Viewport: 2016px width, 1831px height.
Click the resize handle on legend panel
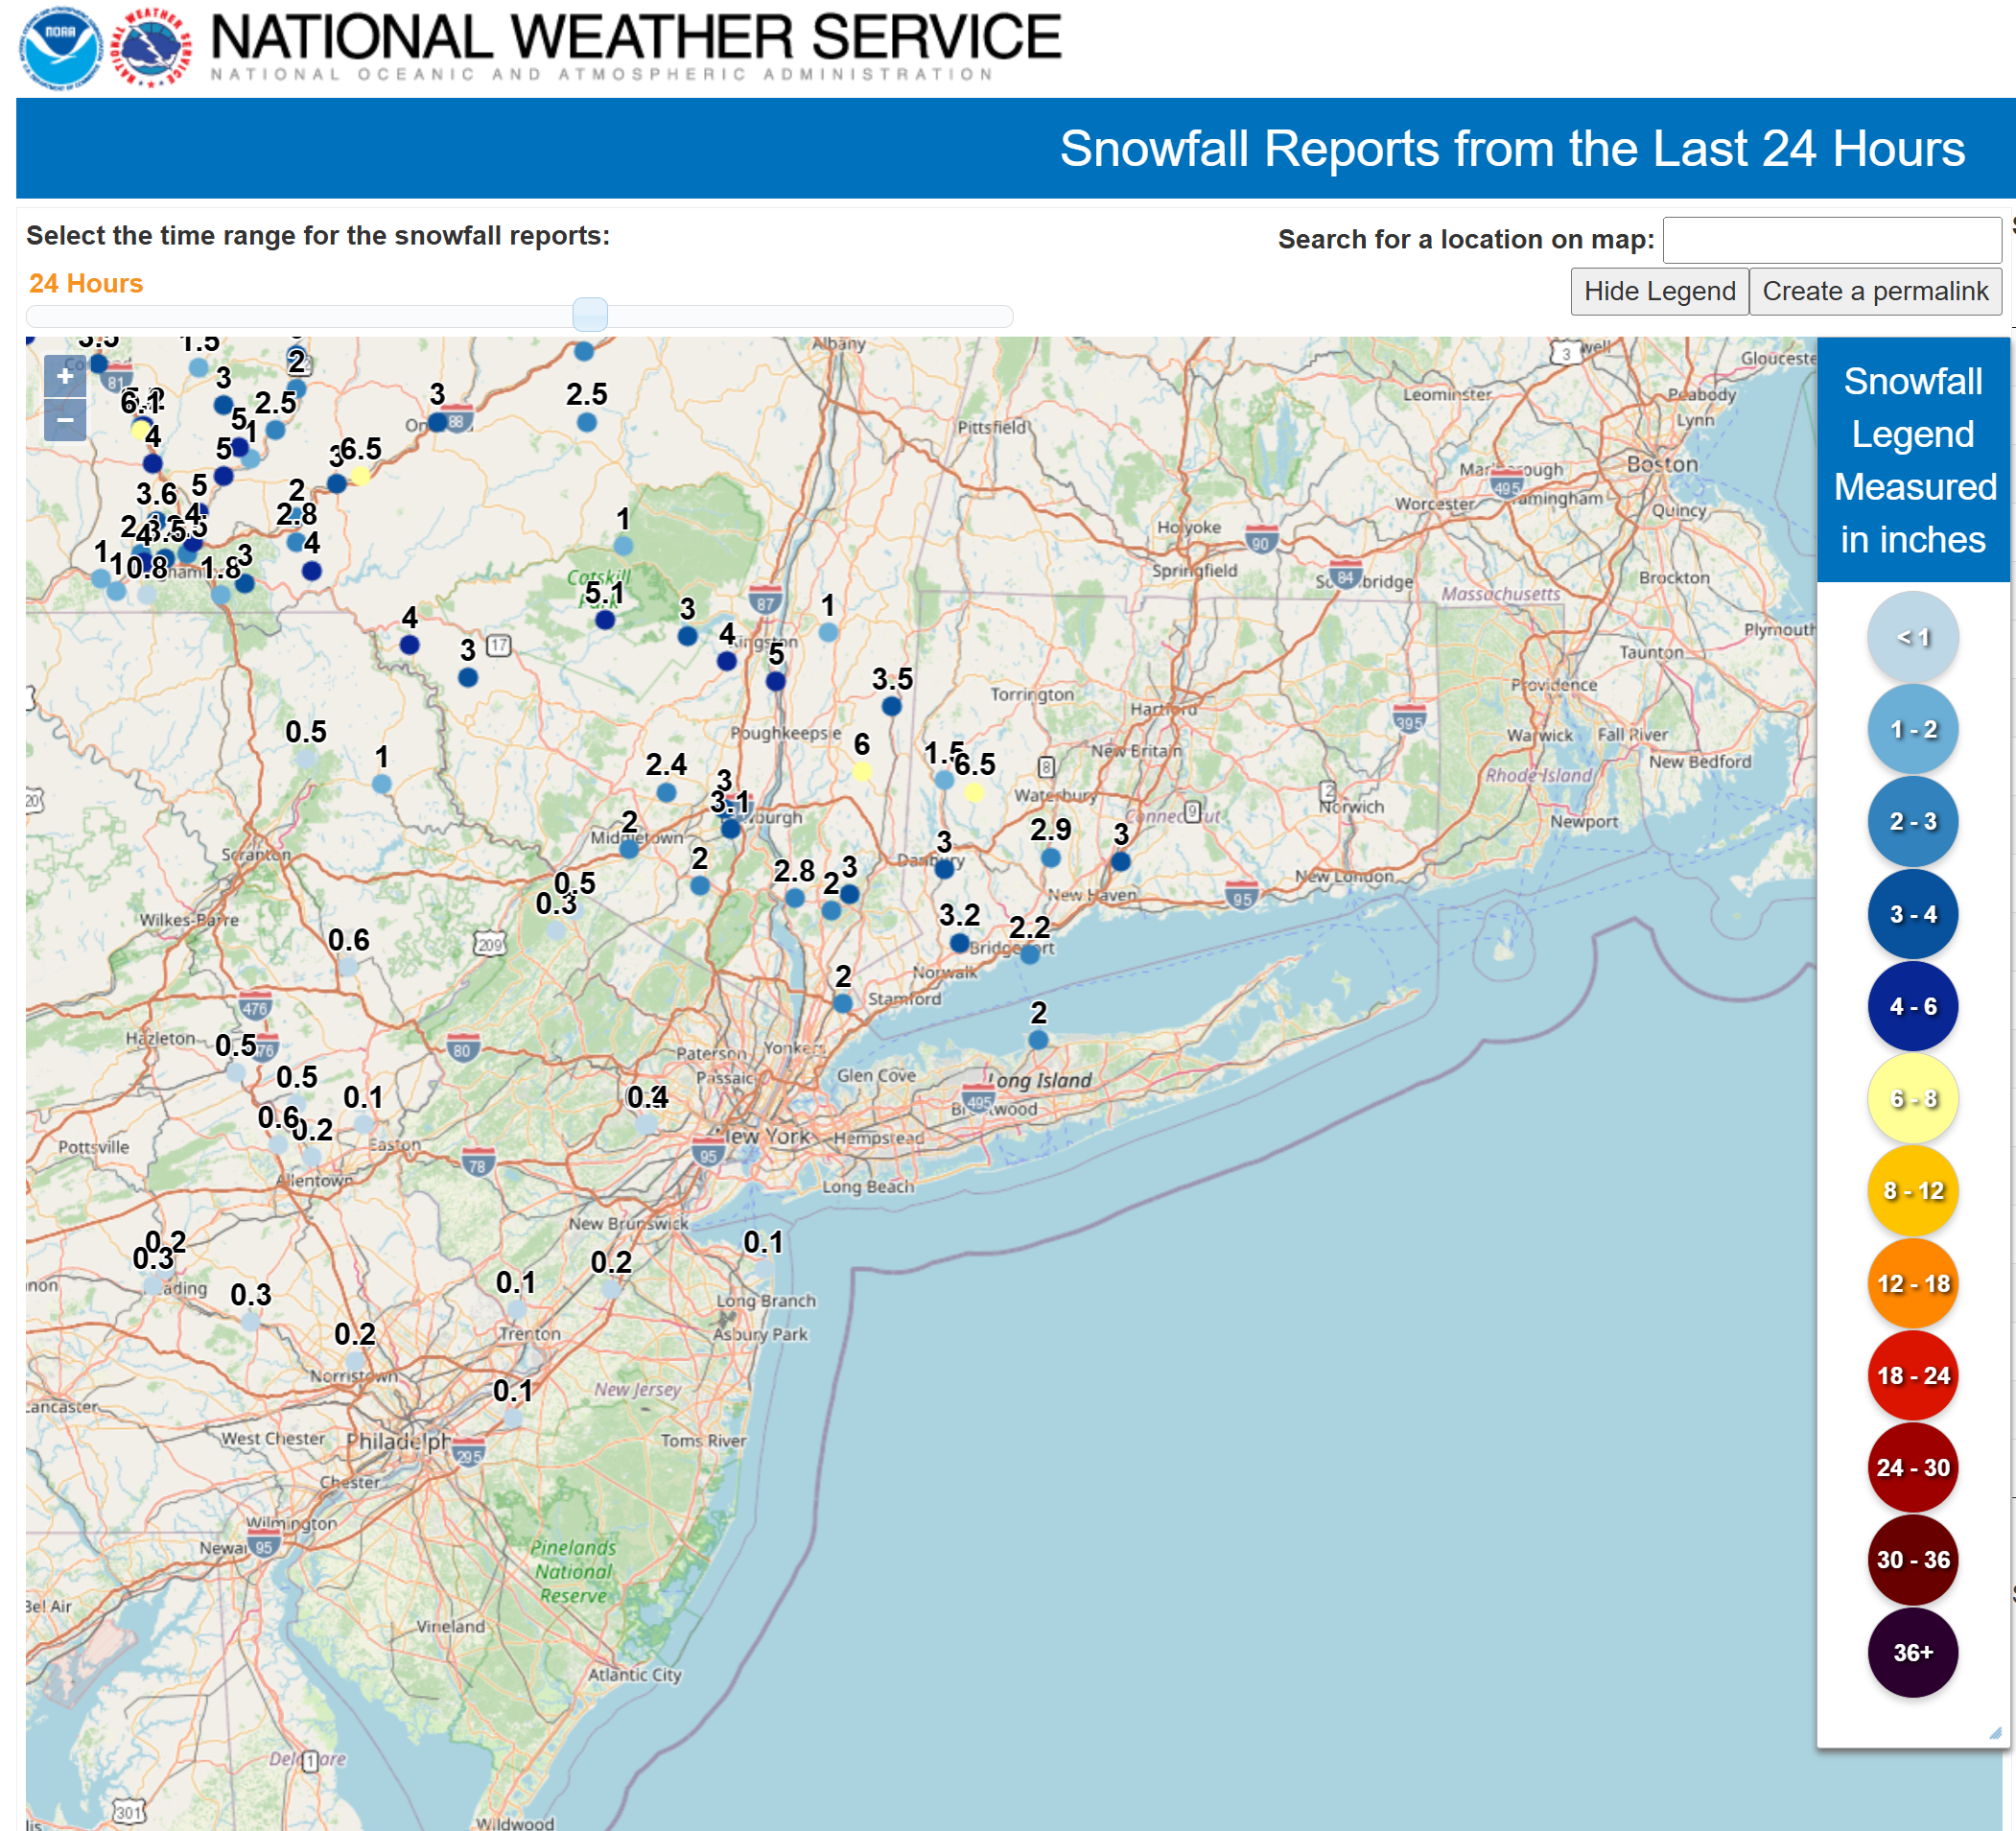[x=1995, y=1733]
